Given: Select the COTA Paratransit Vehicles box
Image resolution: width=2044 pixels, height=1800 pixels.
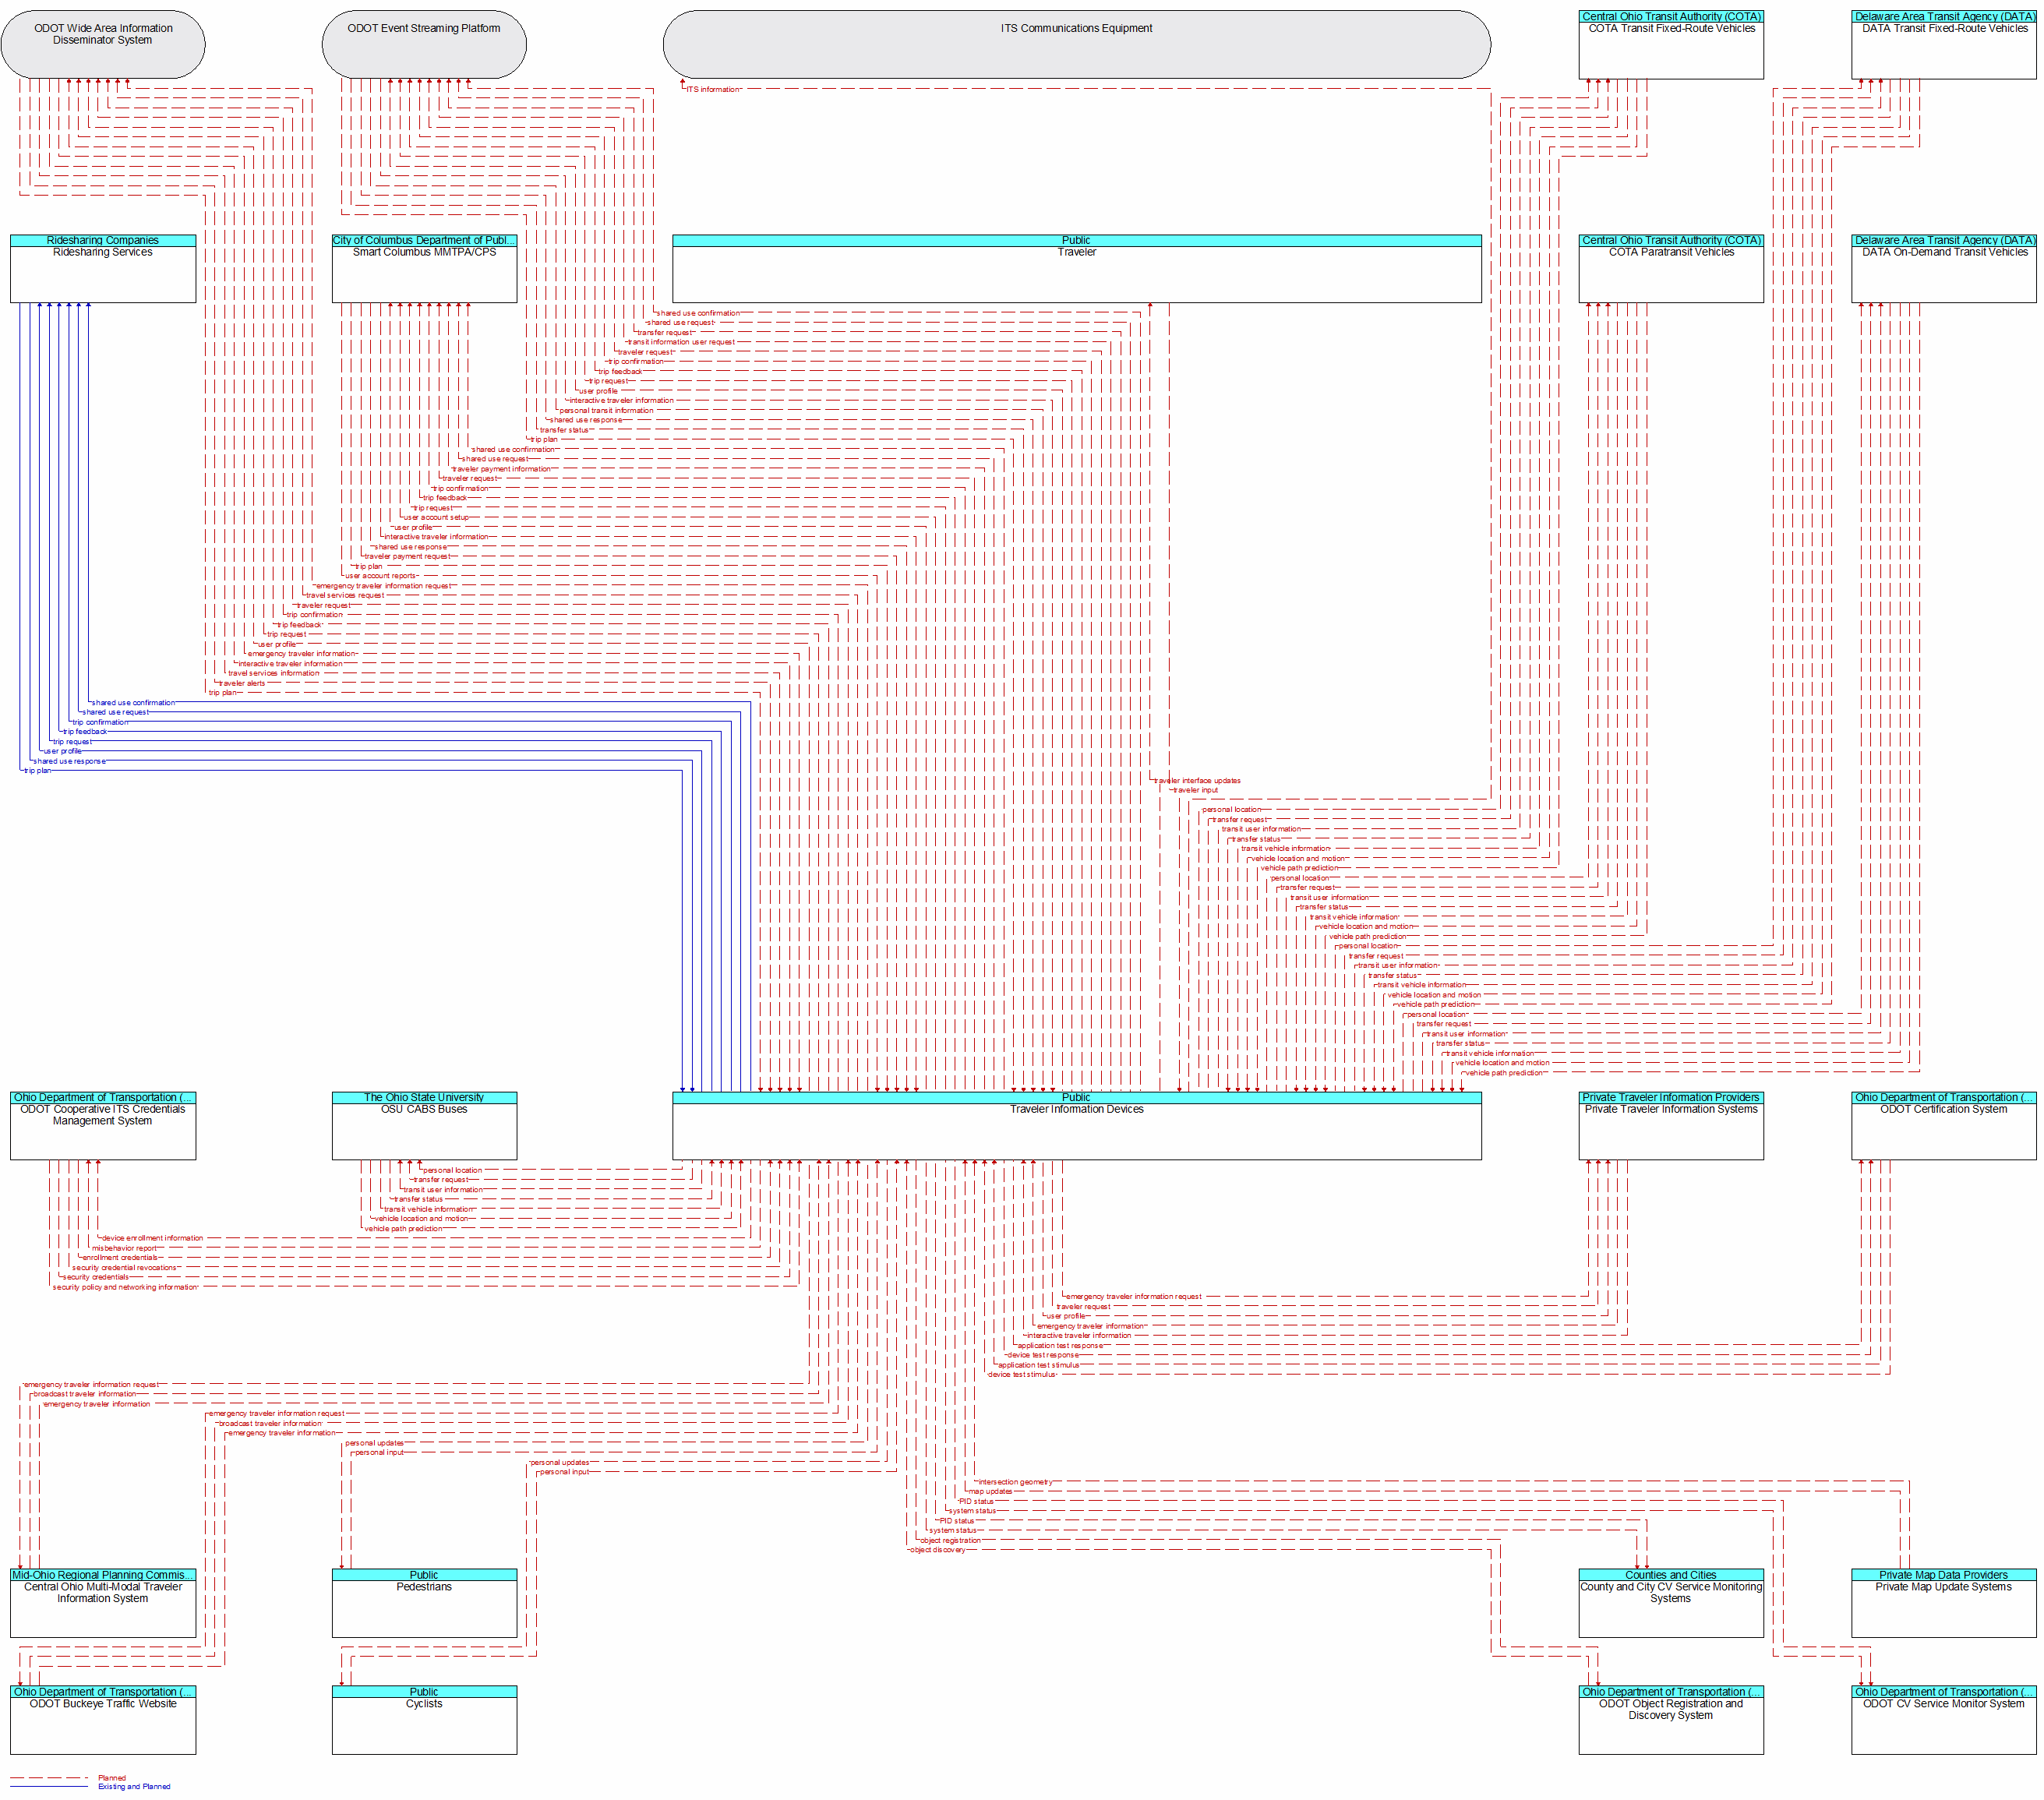Looking at the screenshot, I should pyautogui.click(x=1670, y=269).
